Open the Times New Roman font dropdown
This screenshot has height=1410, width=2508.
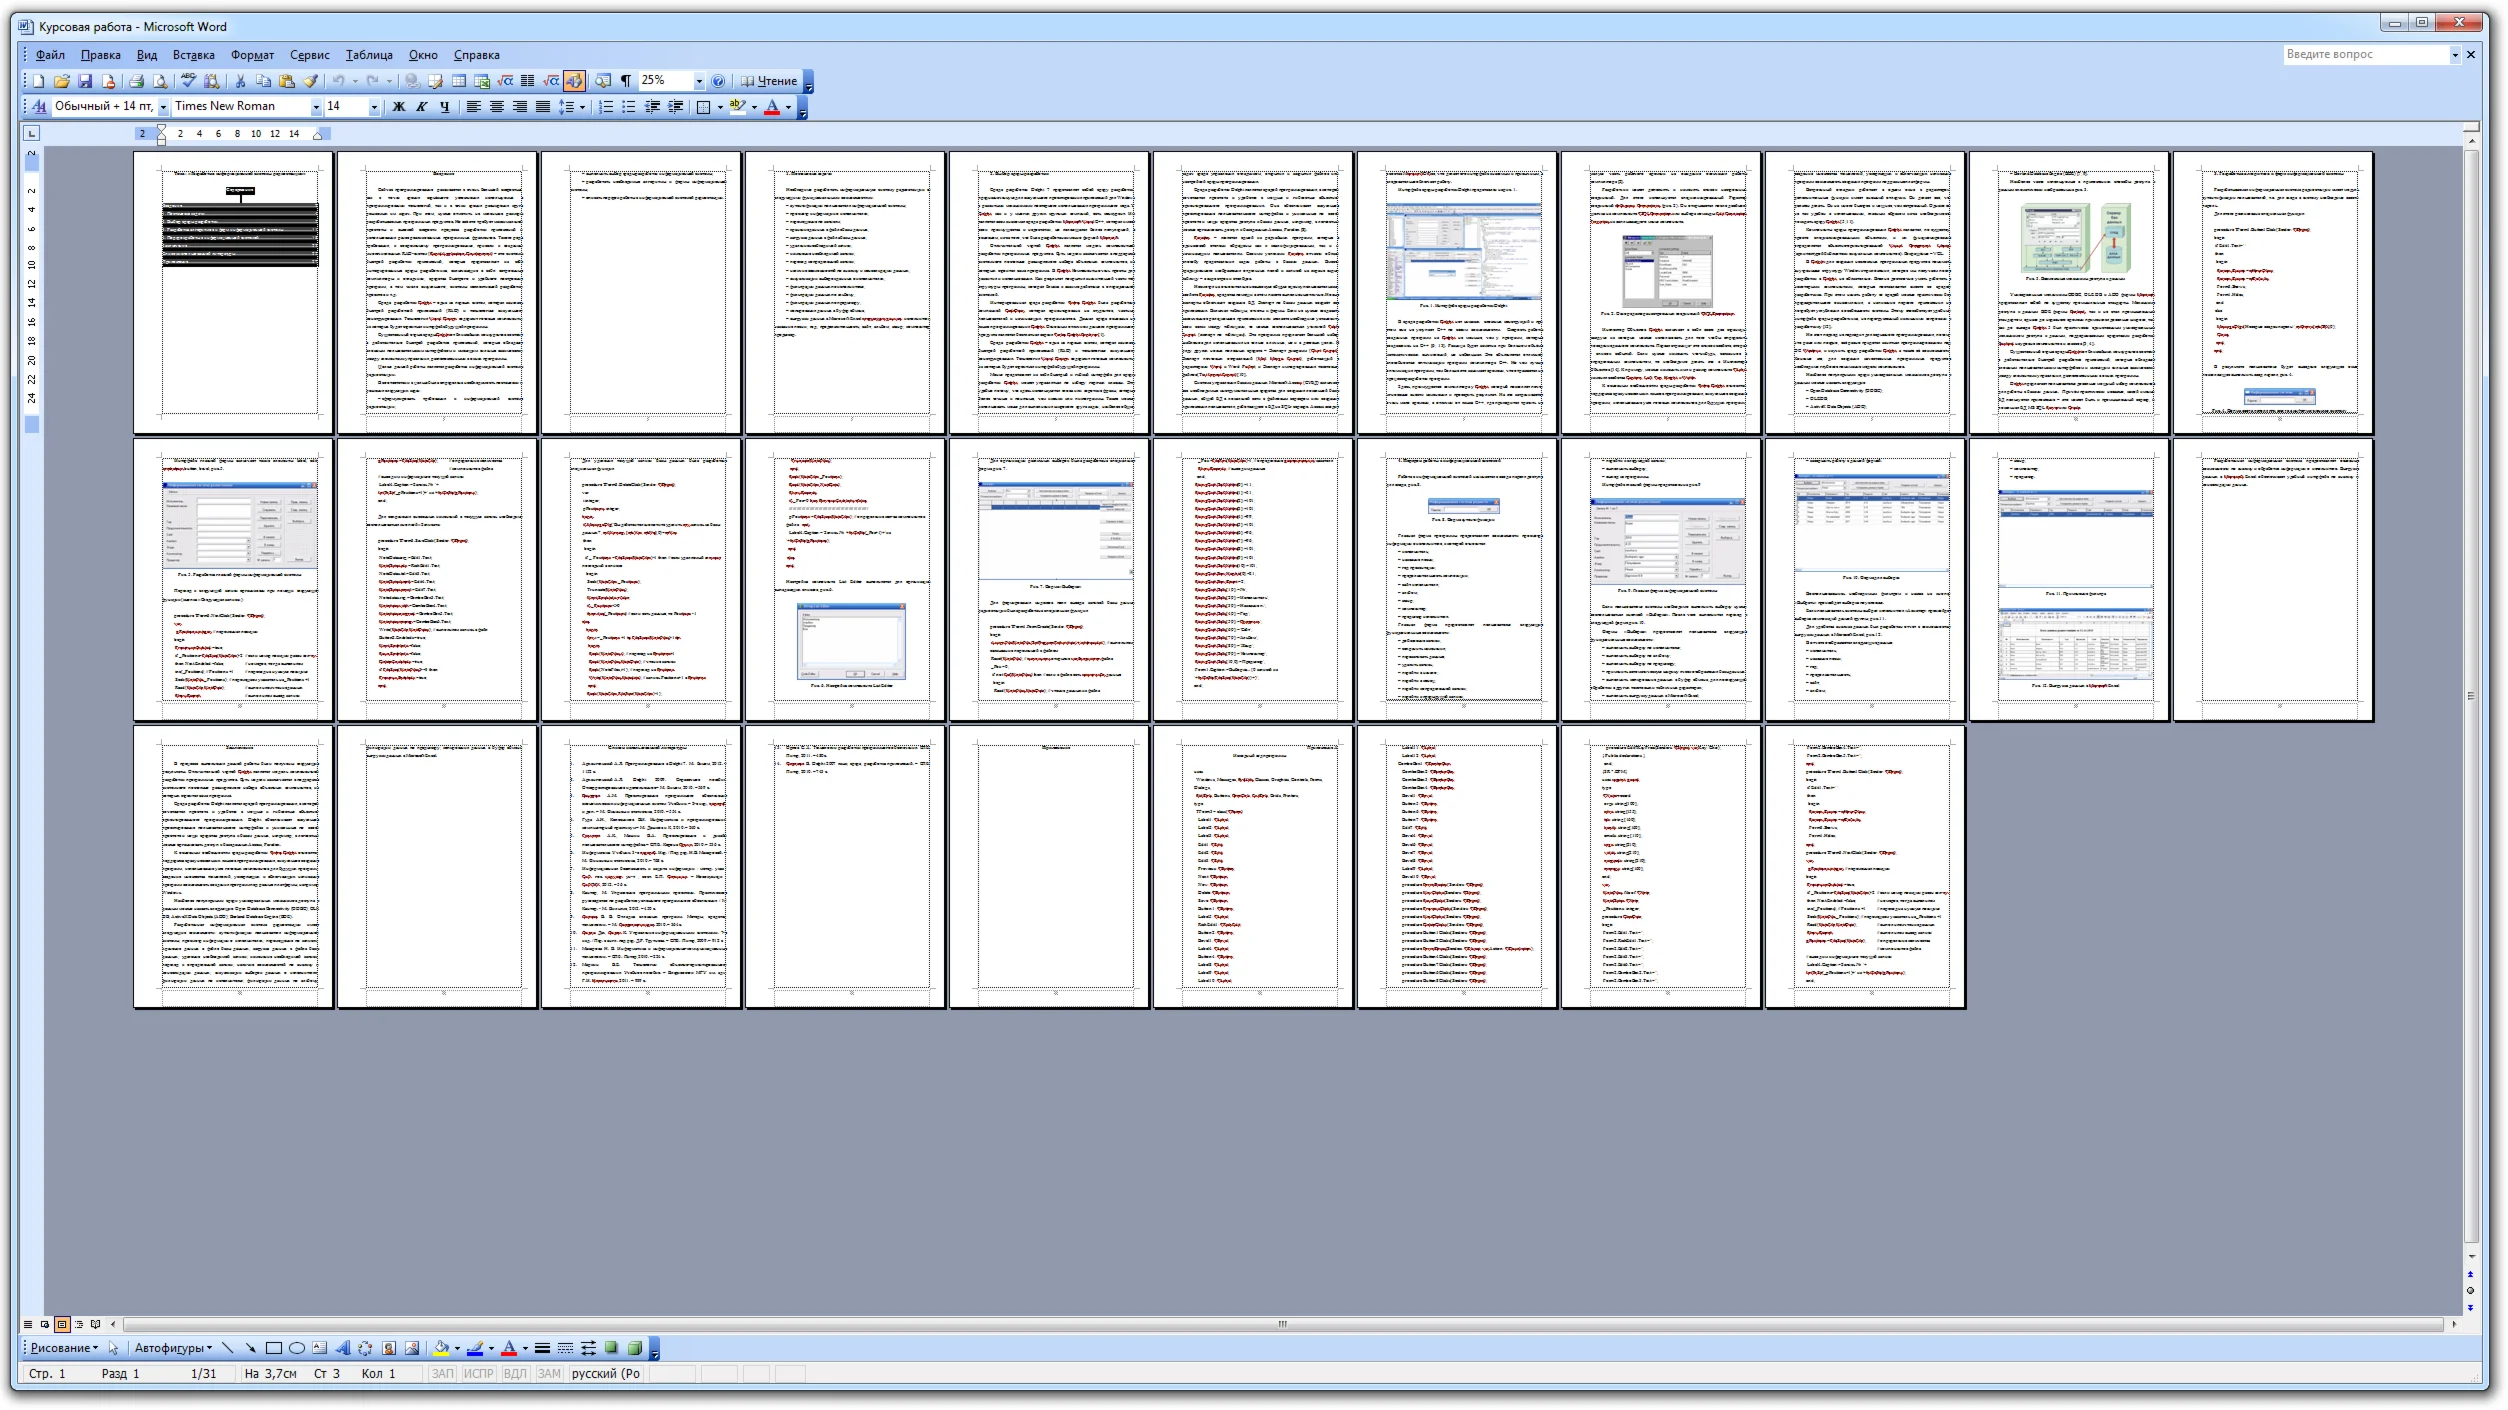[316, 107]
